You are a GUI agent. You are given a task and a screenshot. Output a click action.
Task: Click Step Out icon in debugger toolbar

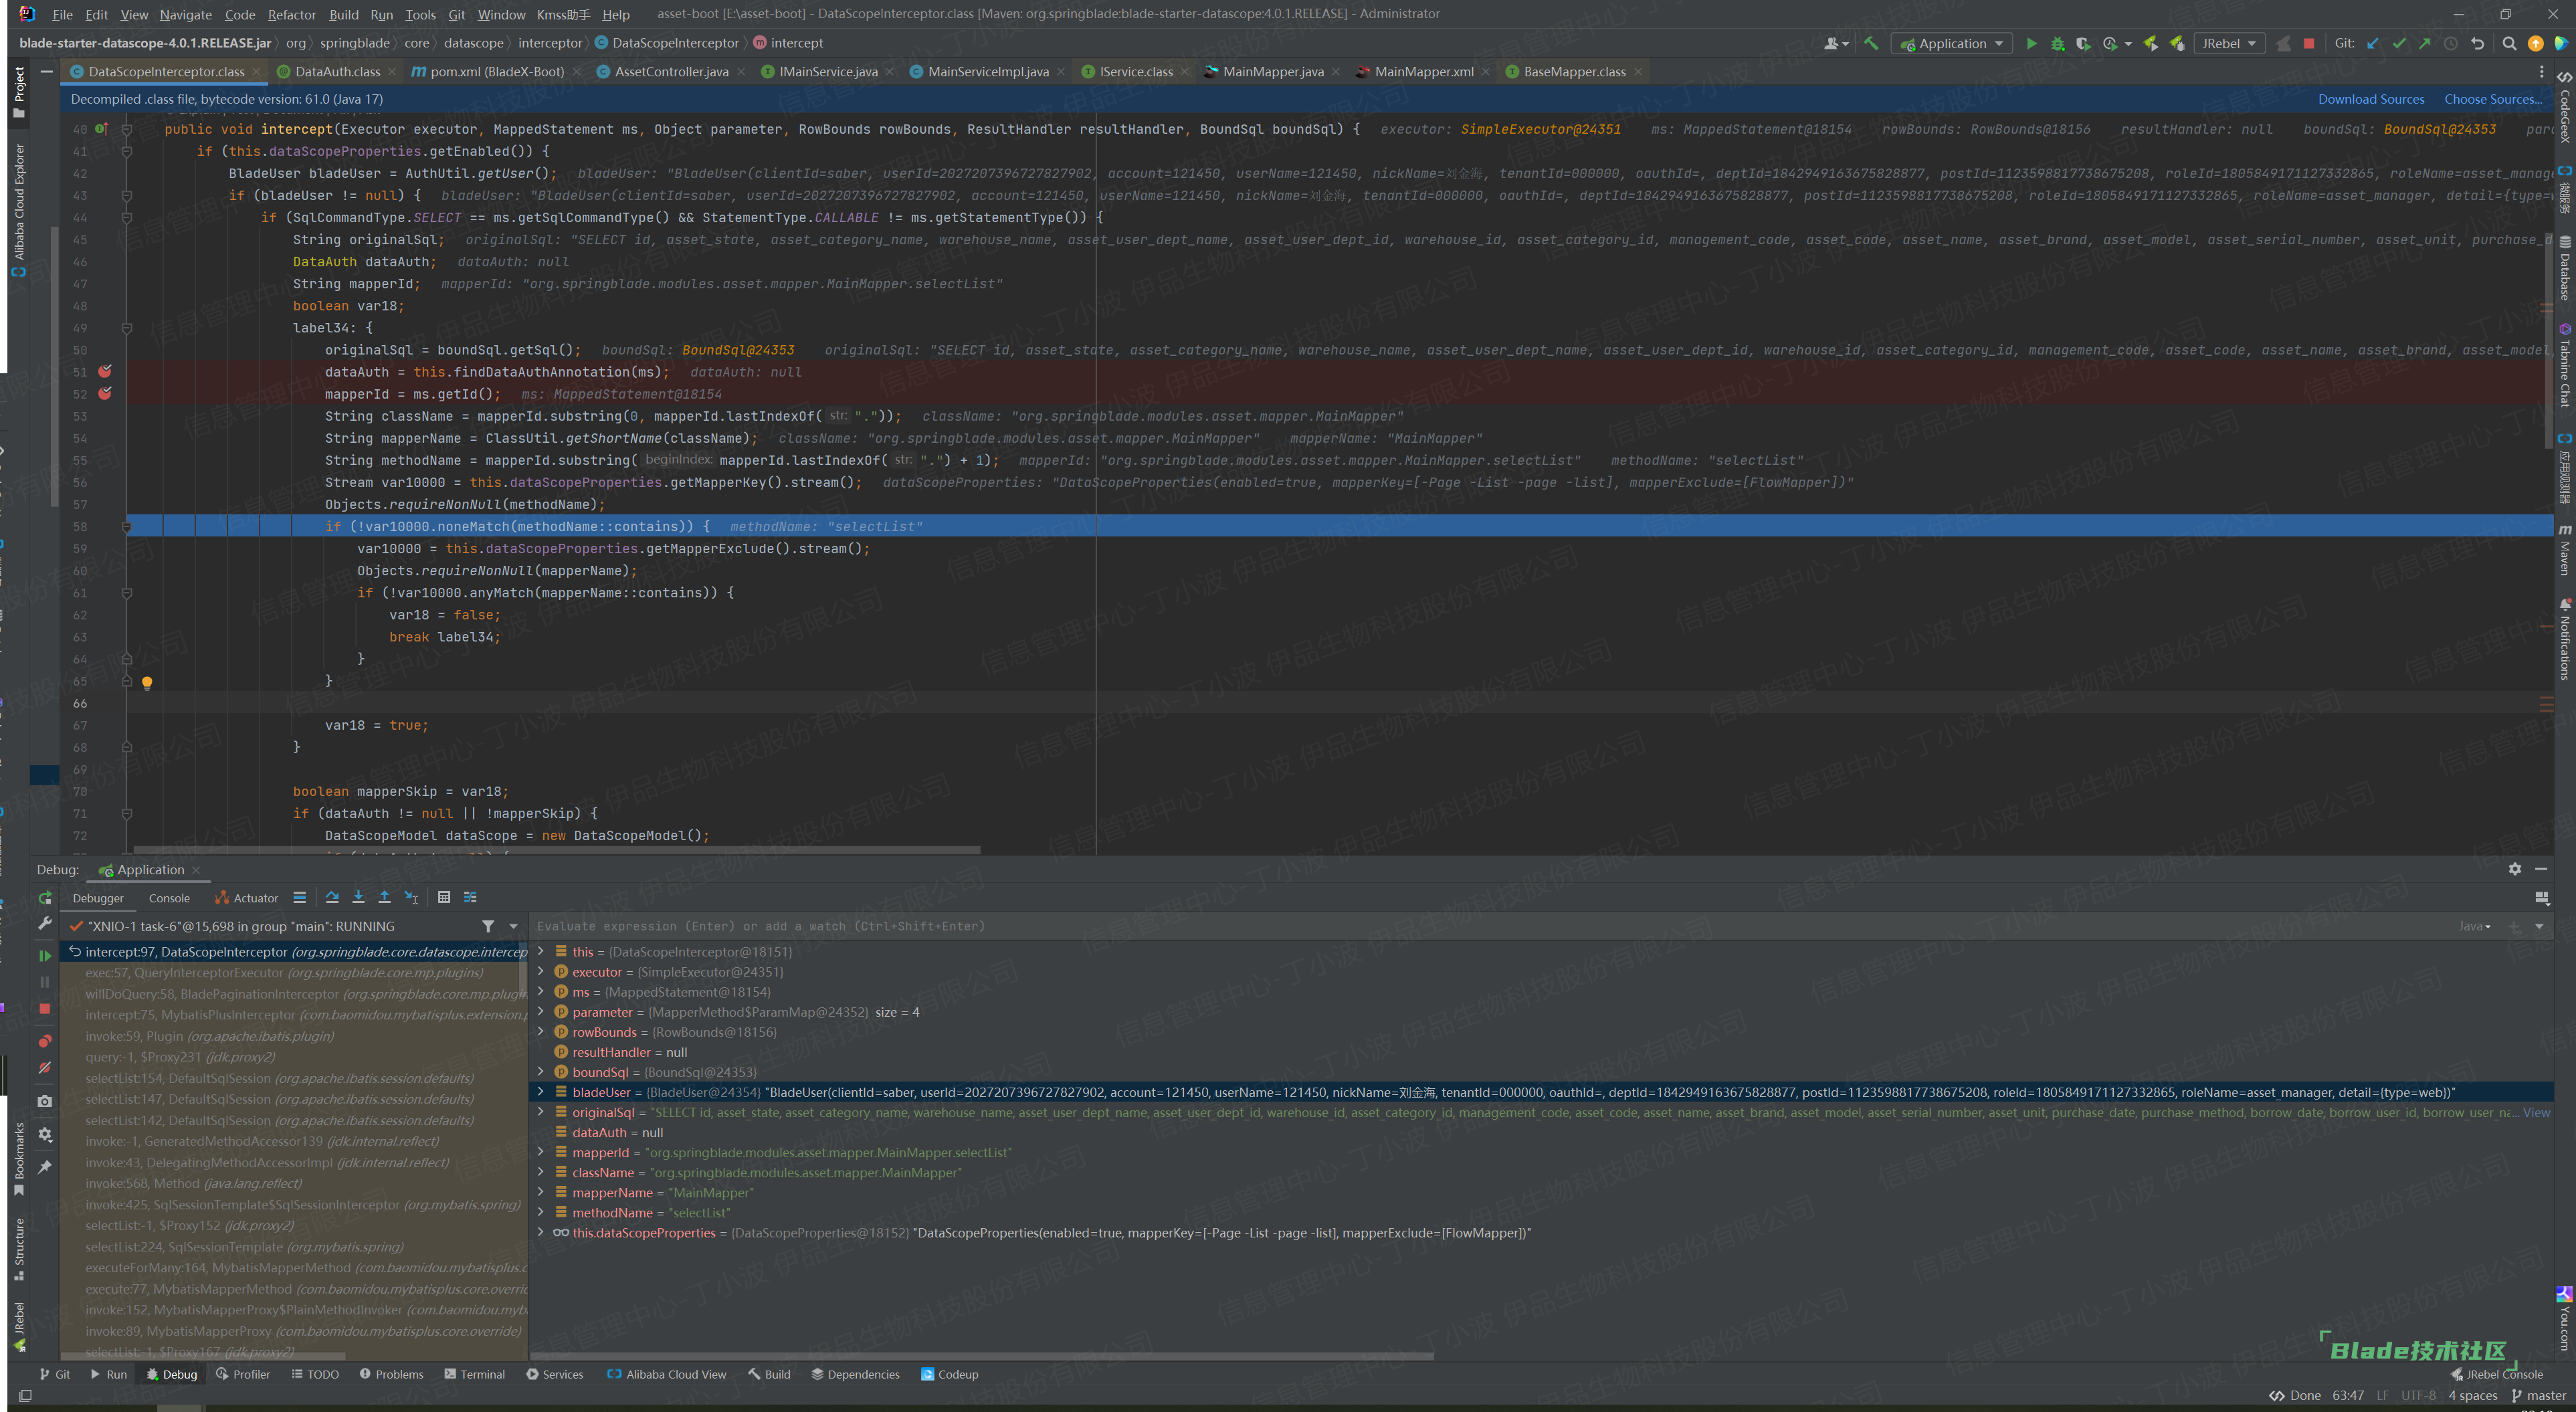[384, 897]
